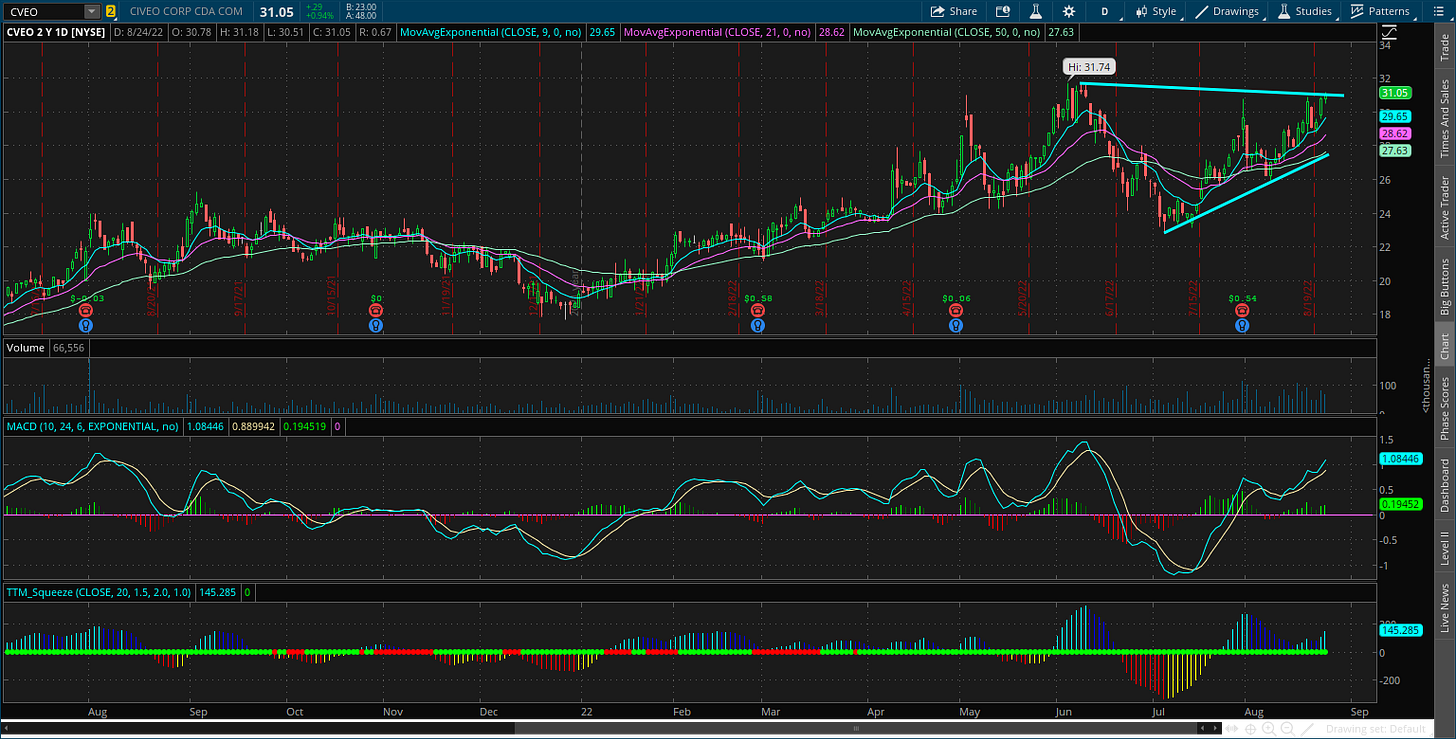
Task: Switch to the Chart sidebar tab
Action: 1444,345
